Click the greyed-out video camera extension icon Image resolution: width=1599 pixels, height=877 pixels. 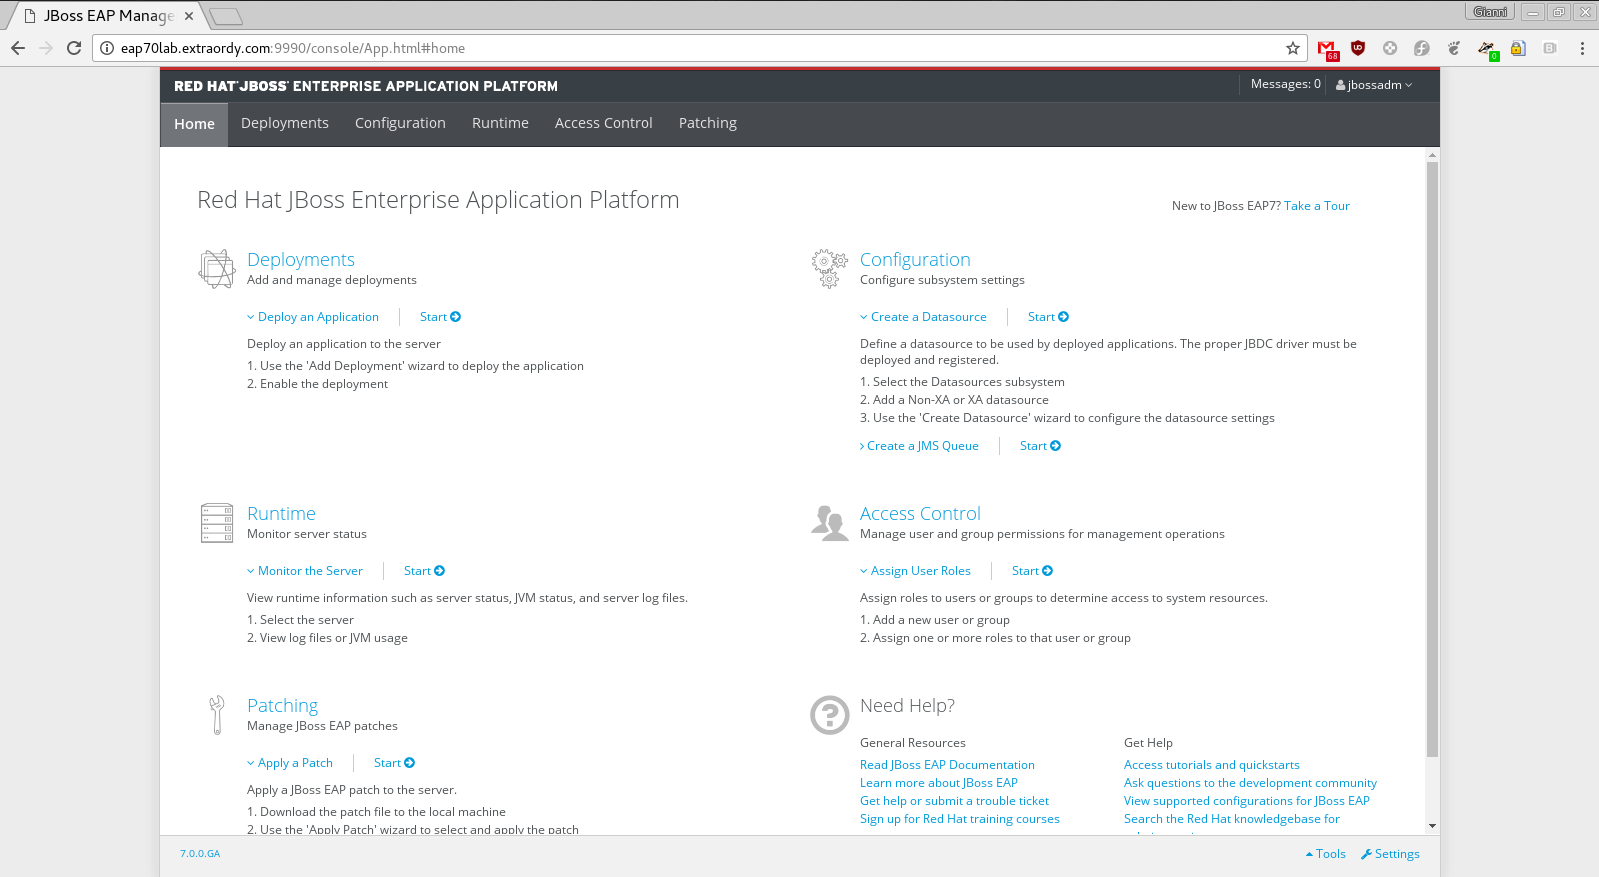click(1550, 48)
